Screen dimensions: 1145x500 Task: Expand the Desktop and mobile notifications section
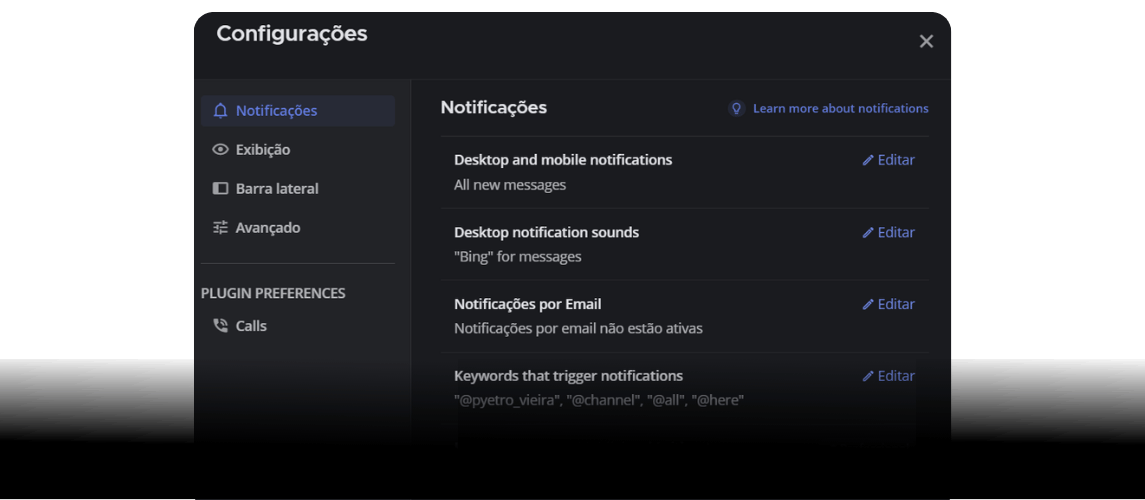click(563, 160)
